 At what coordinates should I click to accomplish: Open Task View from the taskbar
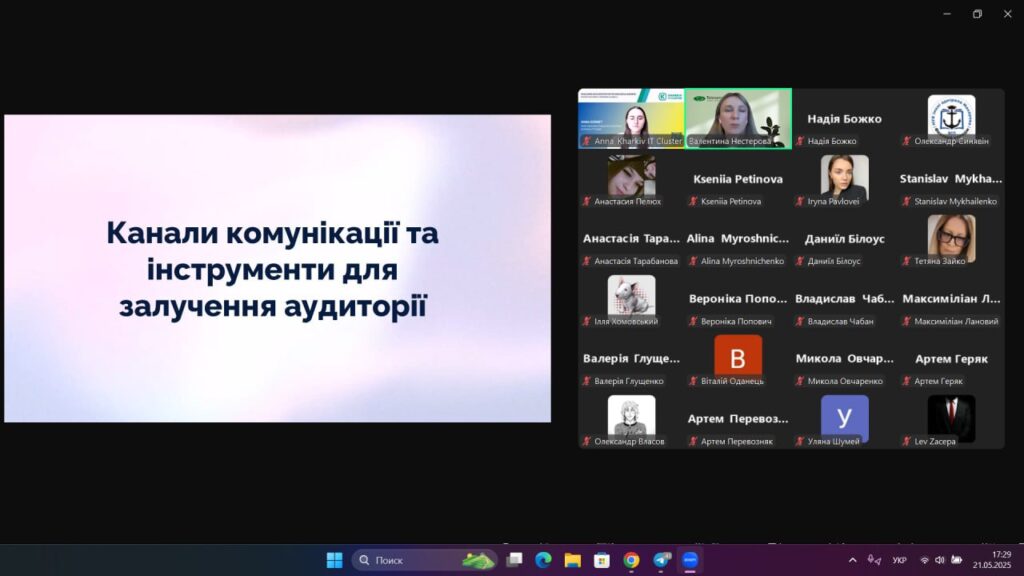(x=514, y=560)
